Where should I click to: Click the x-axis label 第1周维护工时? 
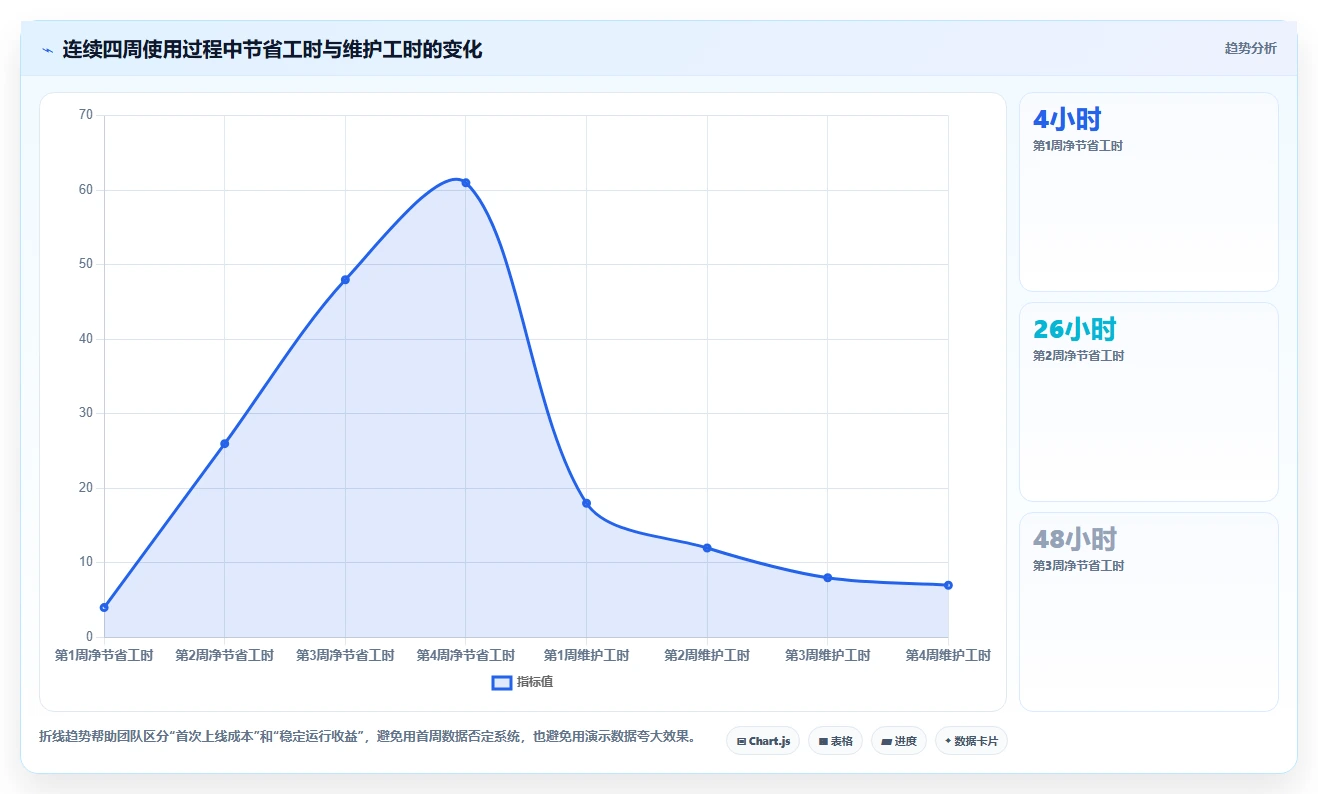point(586,656)
